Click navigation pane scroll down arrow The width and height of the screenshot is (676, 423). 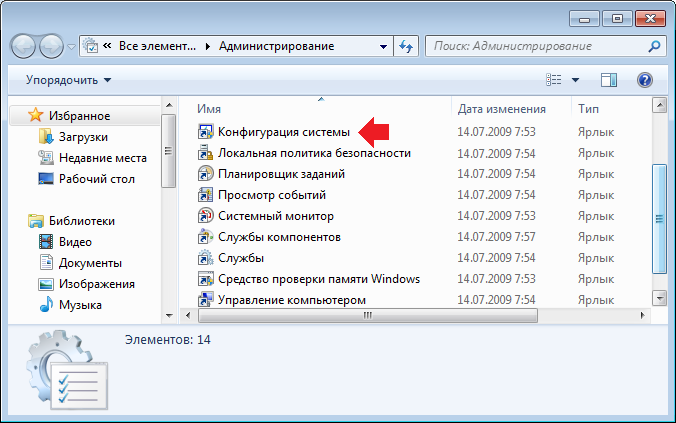(x=169, y=316)
